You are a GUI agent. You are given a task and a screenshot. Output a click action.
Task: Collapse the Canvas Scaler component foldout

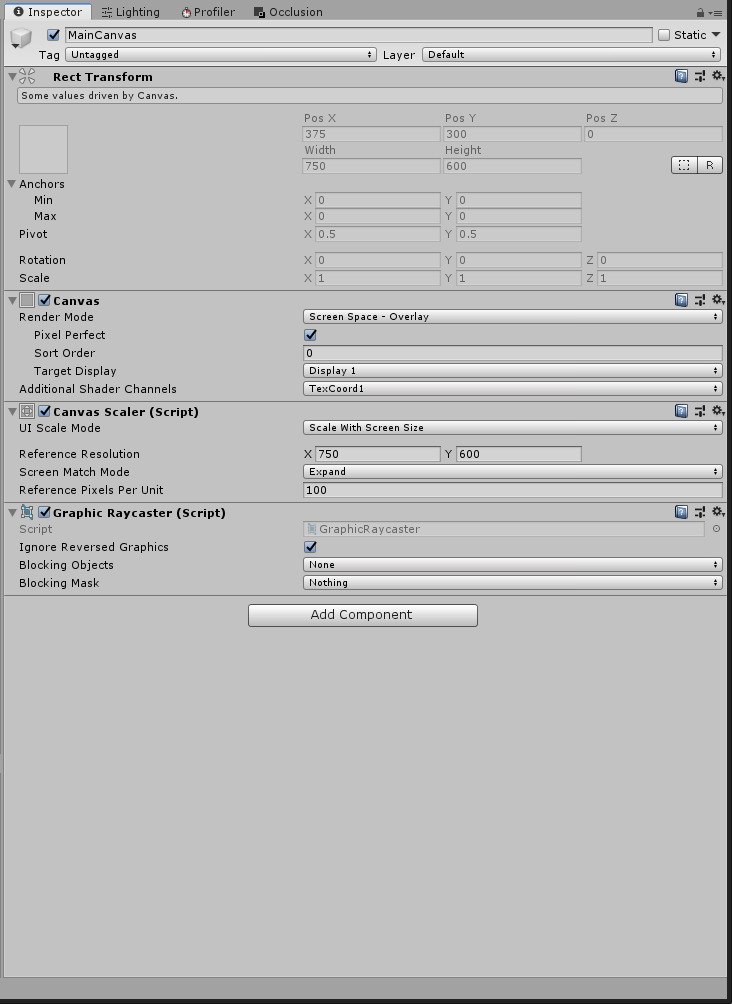(12, 411)
